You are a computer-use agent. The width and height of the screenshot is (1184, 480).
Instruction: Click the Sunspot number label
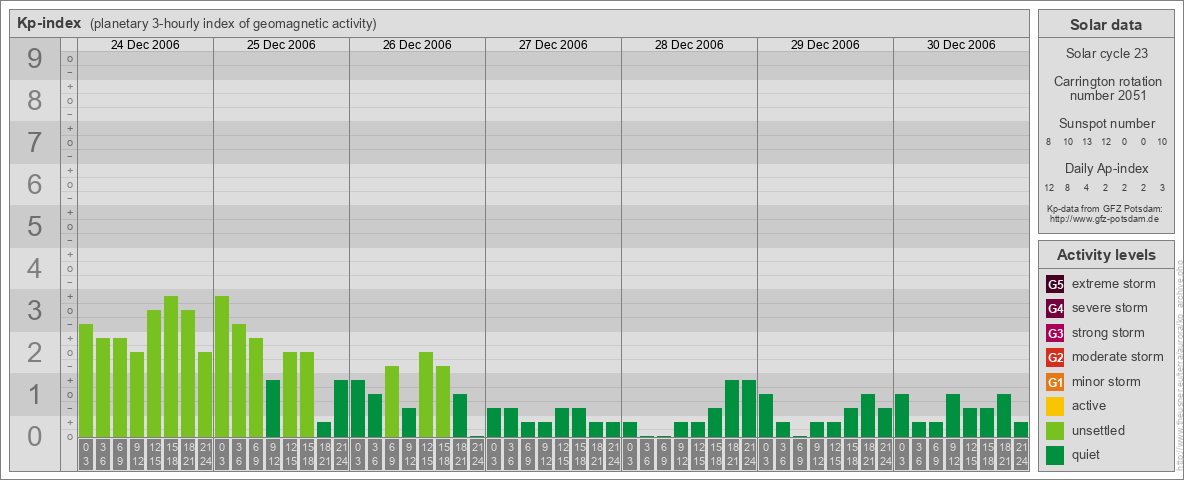click(x=1107, y=124)
